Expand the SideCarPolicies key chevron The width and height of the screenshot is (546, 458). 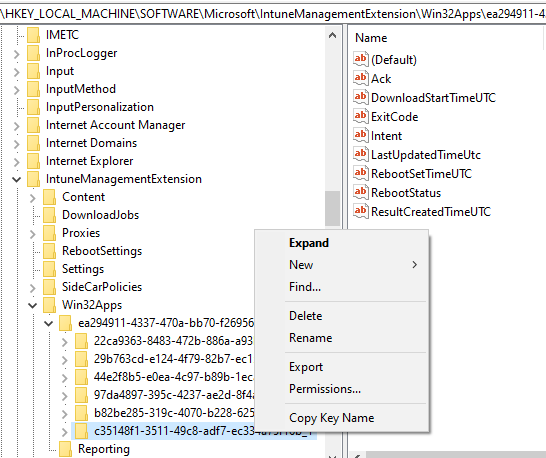click(33, 288)
